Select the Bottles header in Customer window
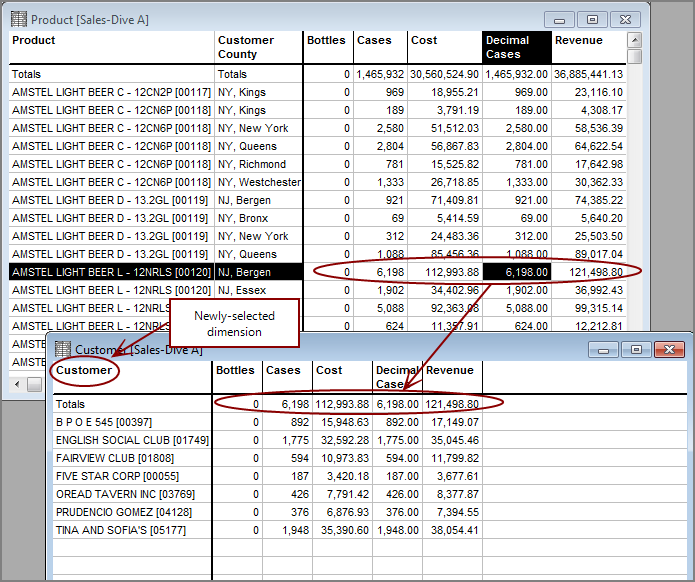Screen dimensions: 695x582 [237, 377]
